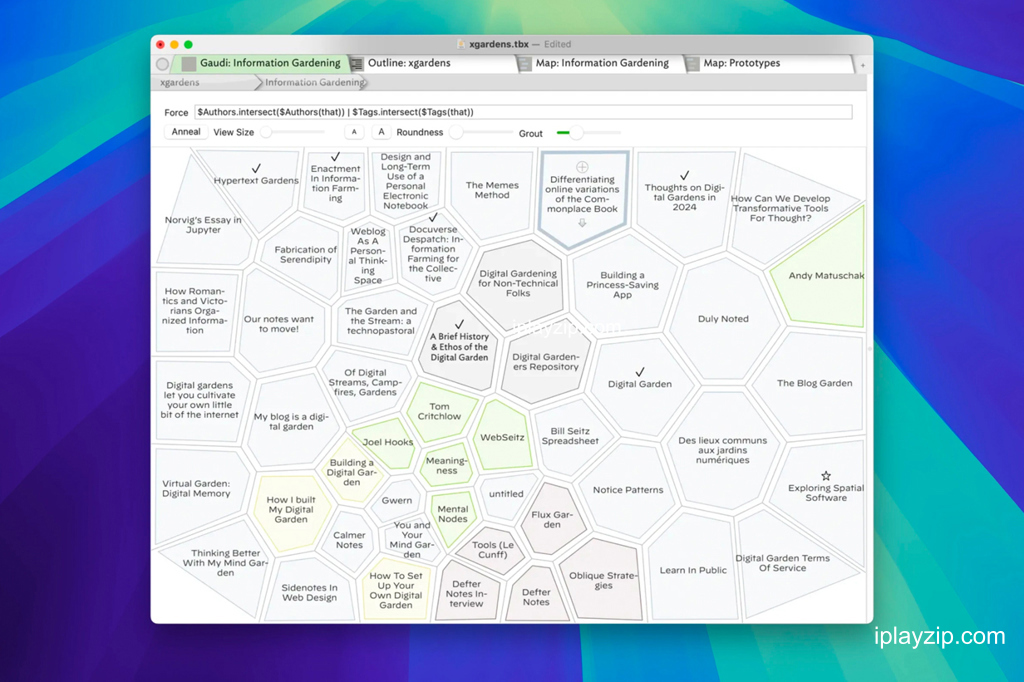Click into the Force expression field

click(x=523, y=112)
